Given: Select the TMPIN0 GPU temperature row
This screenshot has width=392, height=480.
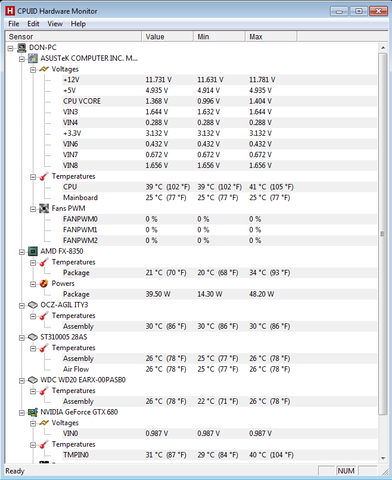Looking at the screenshot, I should click(219, 455).
